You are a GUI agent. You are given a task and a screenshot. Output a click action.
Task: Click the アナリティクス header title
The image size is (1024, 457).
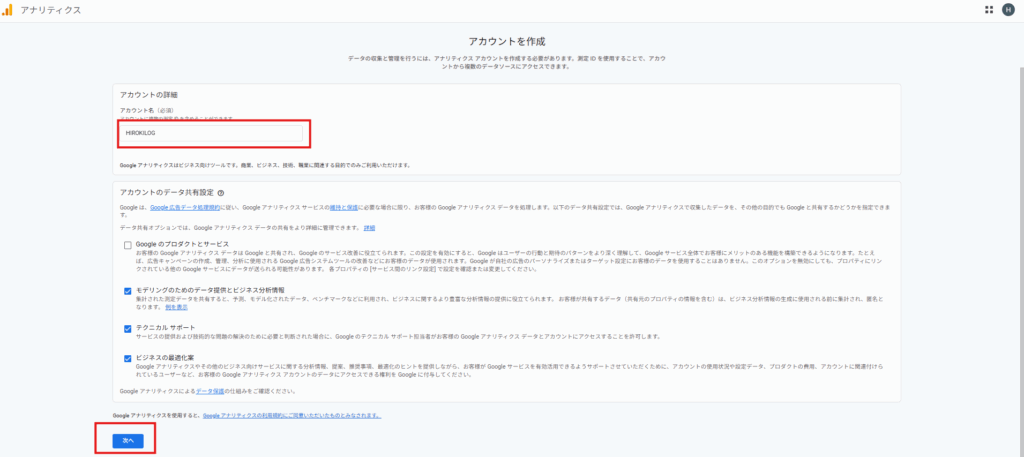point(51,10)
